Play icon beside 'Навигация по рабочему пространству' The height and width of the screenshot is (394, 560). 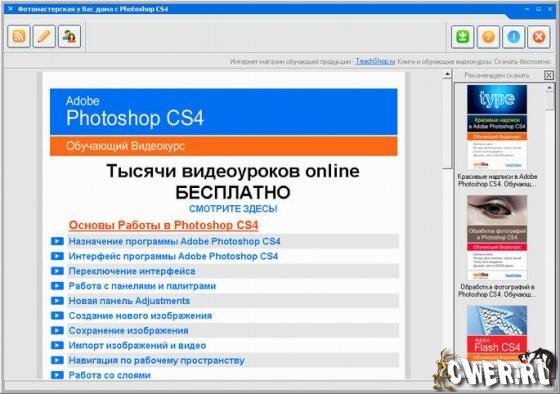tap(57, 360)
